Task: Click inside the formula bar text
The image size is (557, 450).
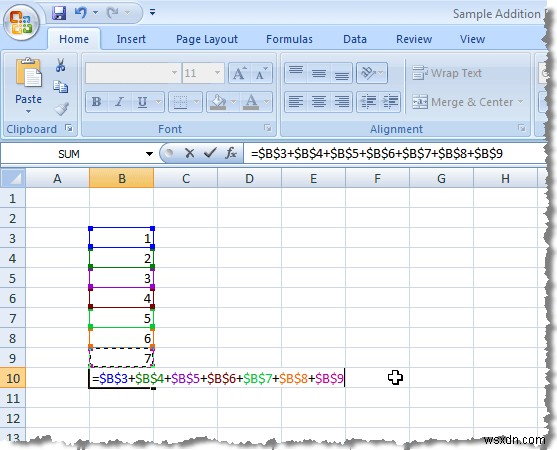Action: 377,153
